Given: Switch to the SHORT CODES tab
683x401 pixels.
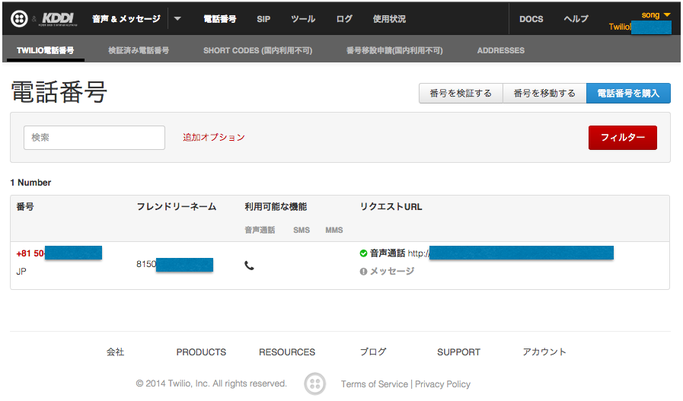Looking at the screenshot, I should [258, 51].
